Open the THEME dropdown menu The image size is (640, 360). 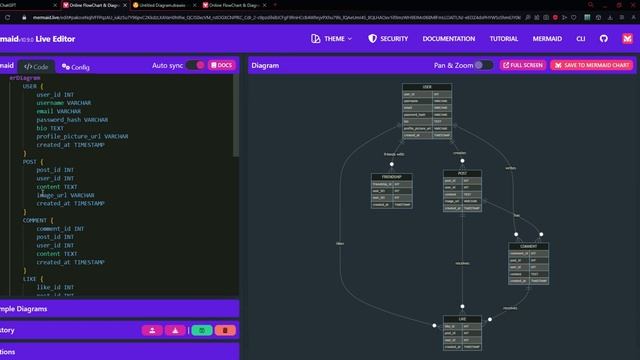[331, 39]
